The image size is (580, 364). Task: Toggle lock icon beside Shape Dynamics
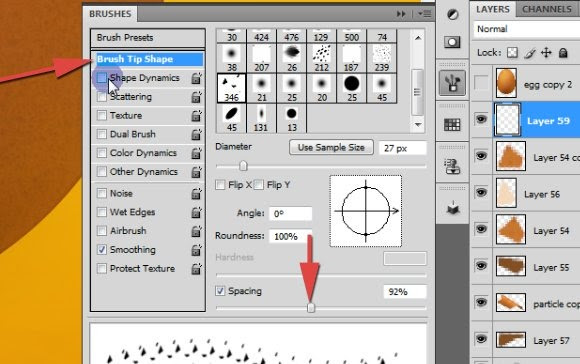tap(196, 78)
